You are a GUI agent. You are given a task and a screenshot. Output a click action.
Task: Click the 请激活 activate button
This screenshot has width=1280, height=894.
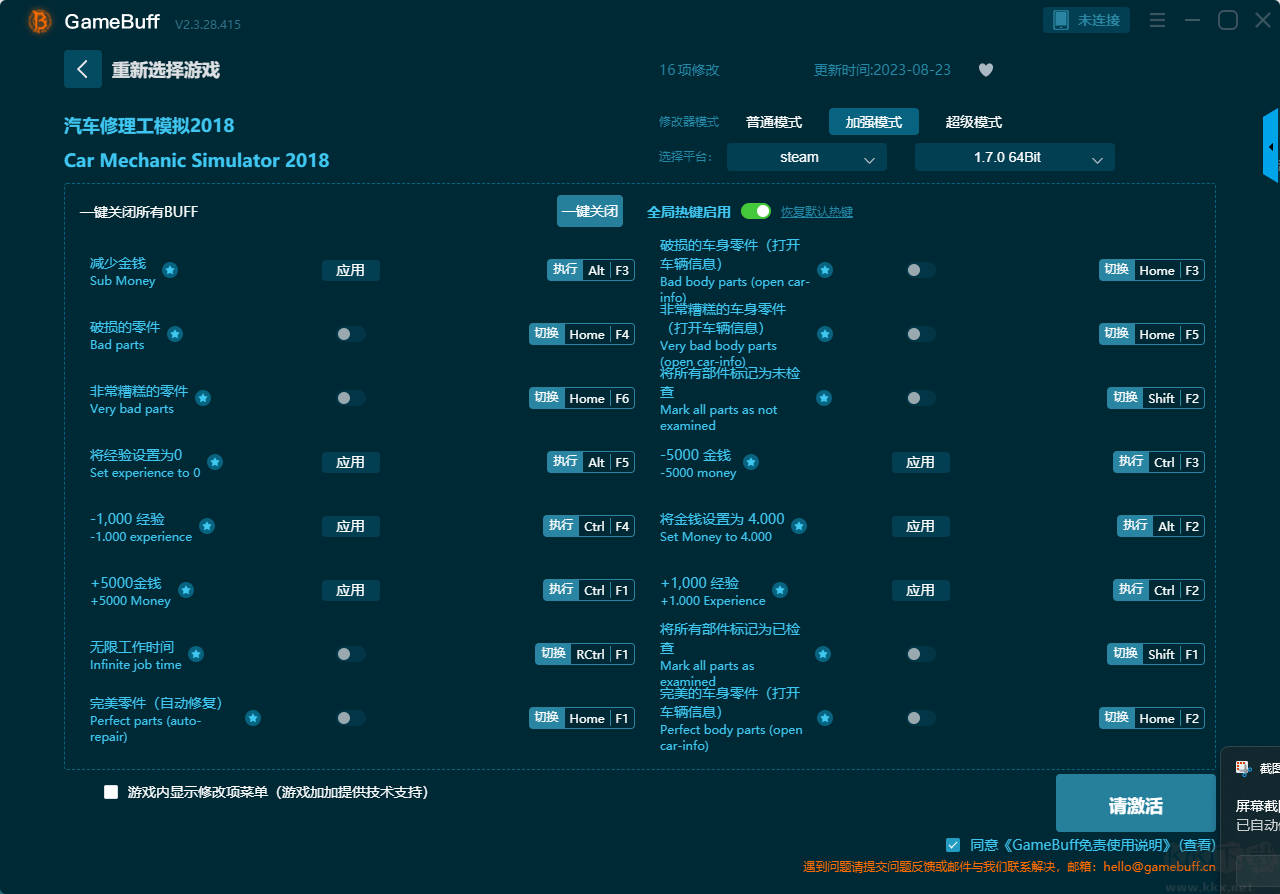pyautogui.click(x=1136, y=804)
